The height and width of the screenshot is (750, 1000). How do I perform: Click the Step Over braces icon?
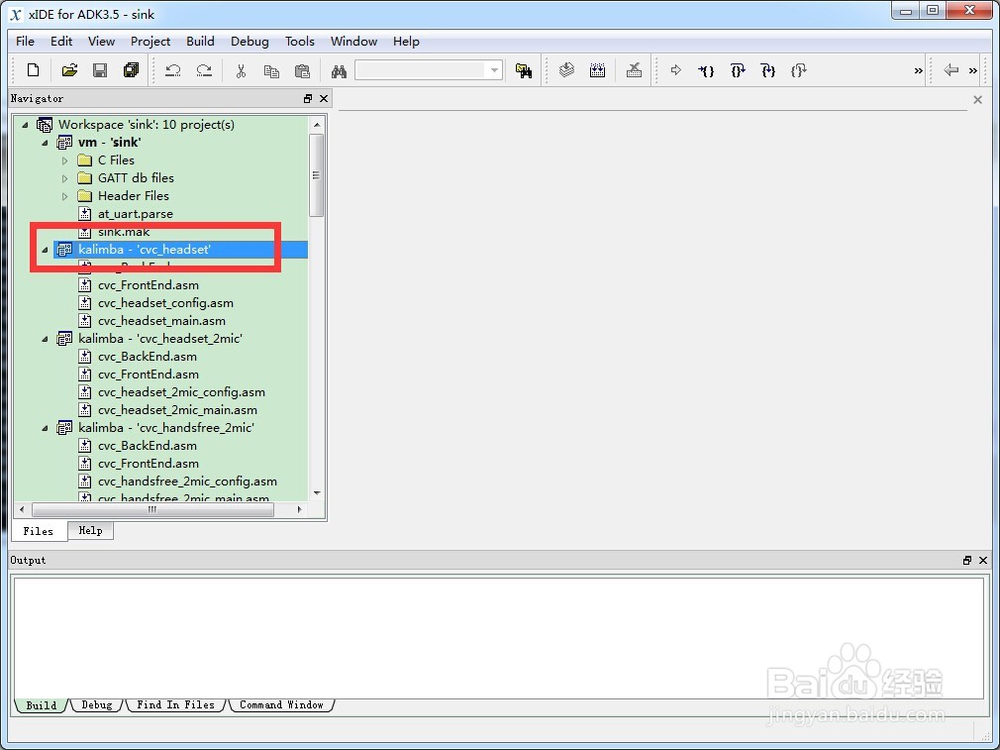click(x=737, y=70)
